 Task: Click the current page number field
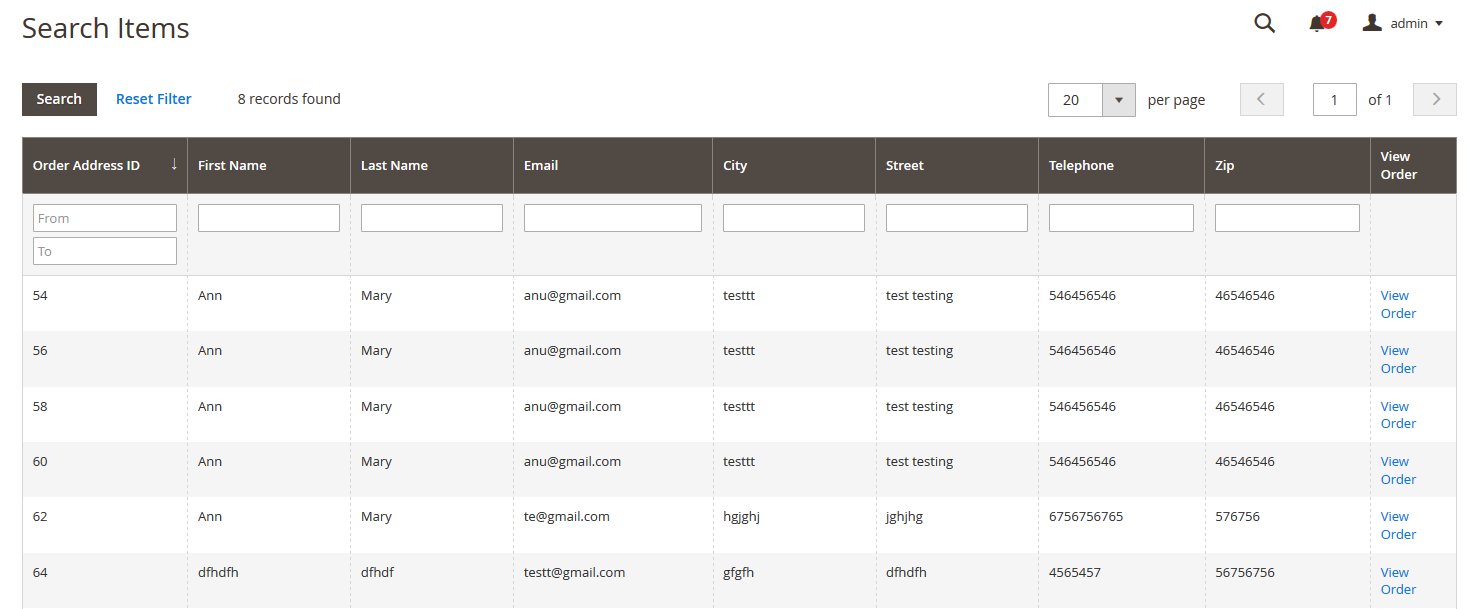click(1334, 100)
